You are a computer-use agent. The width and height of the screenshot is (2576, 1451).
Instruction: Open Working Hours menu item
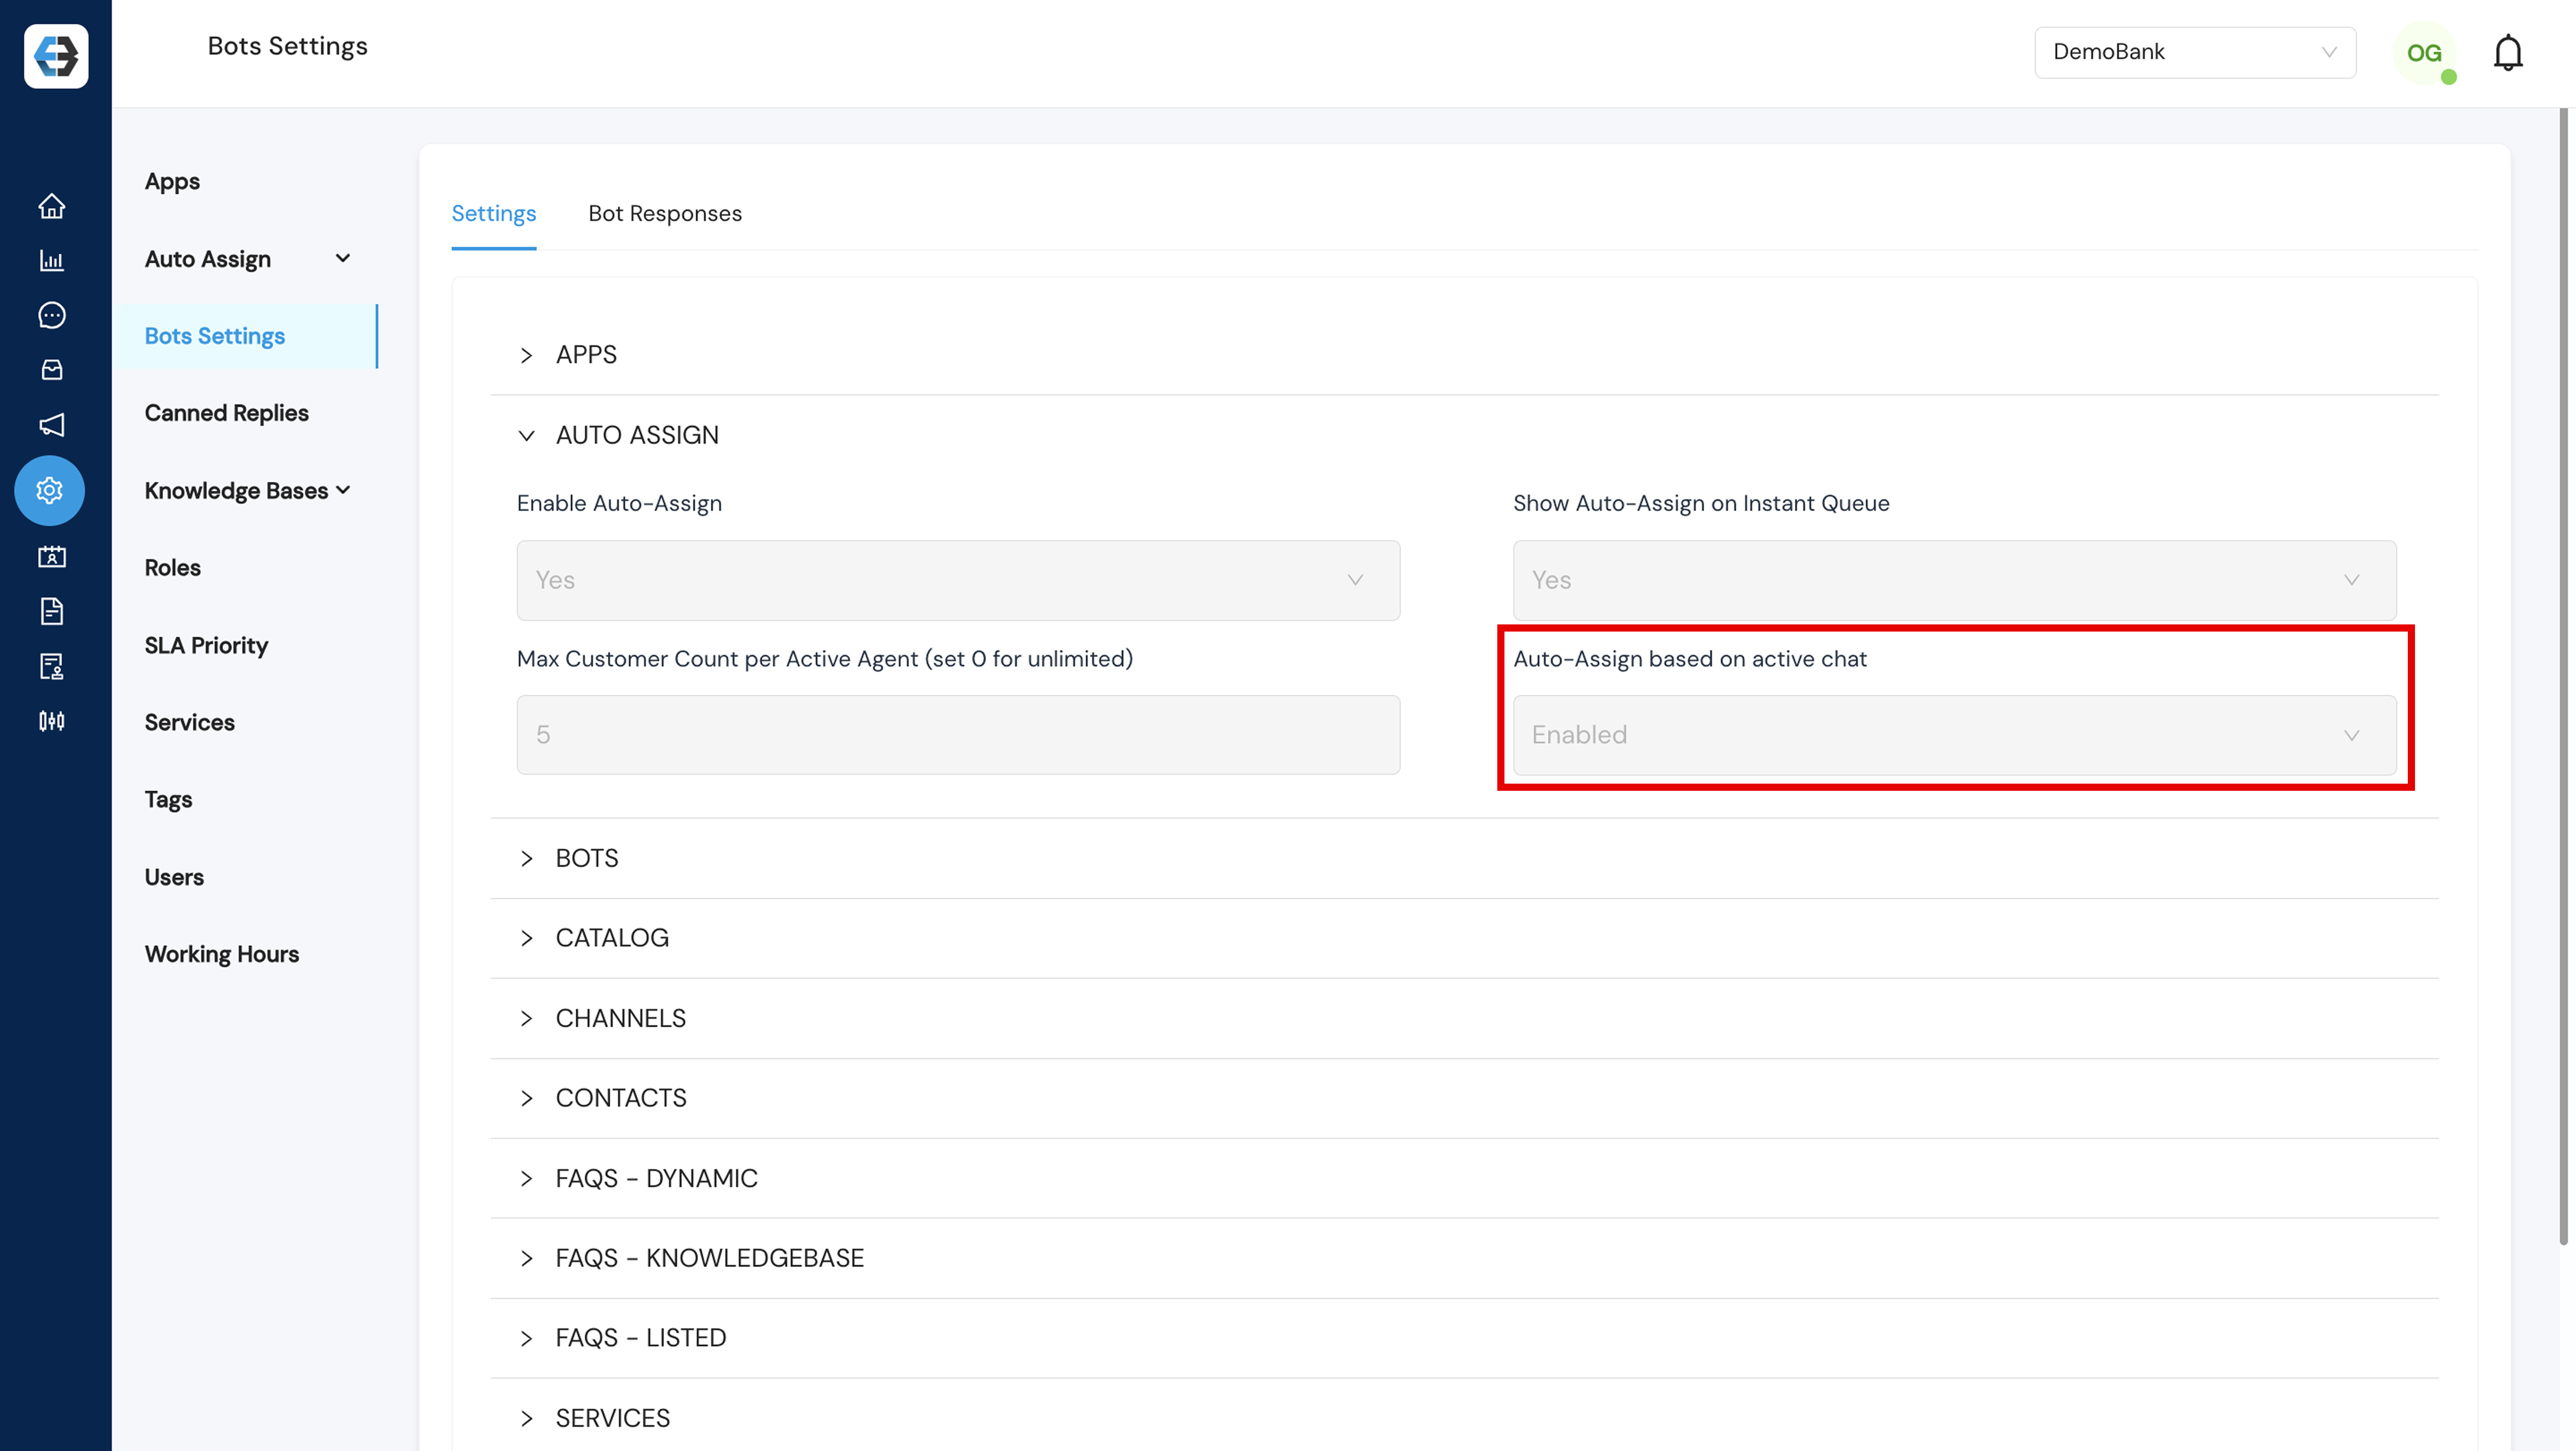(x=222, y=954)
